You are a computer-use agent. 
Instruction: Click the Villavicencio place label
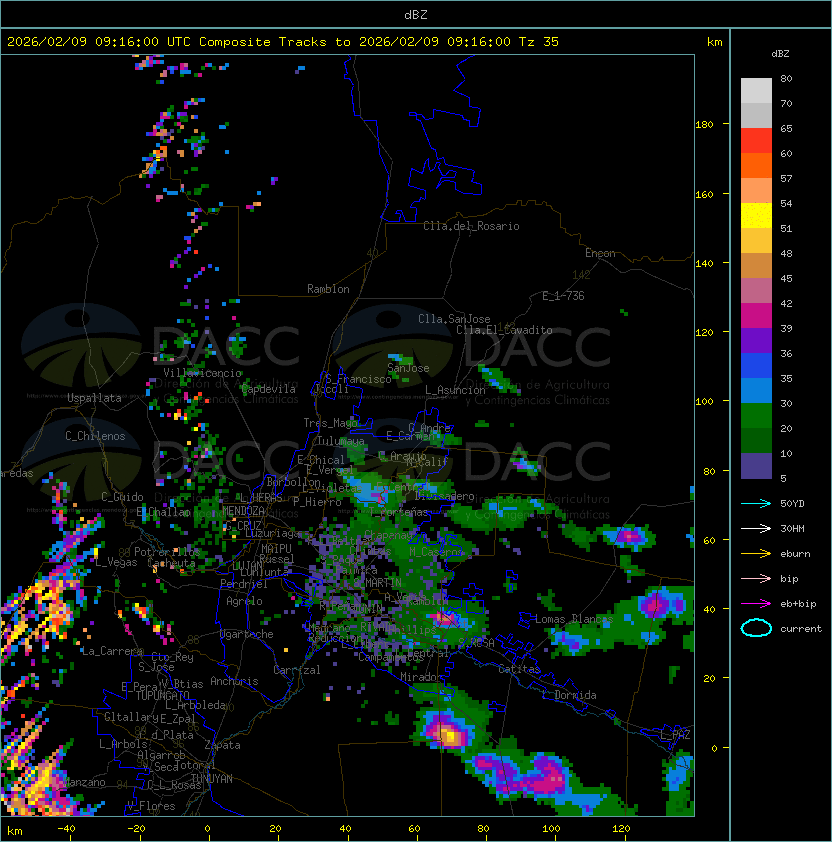point(202,373)
